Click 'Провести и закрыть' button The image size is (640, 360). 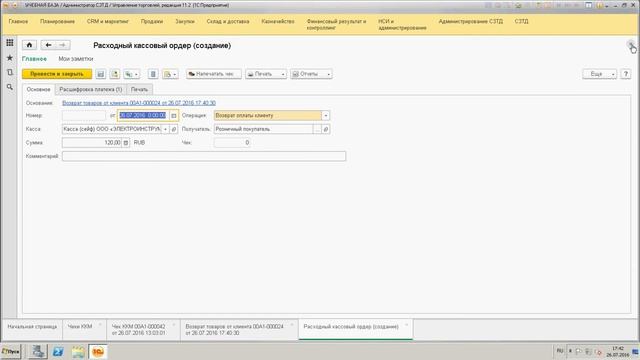click(57, 74)
